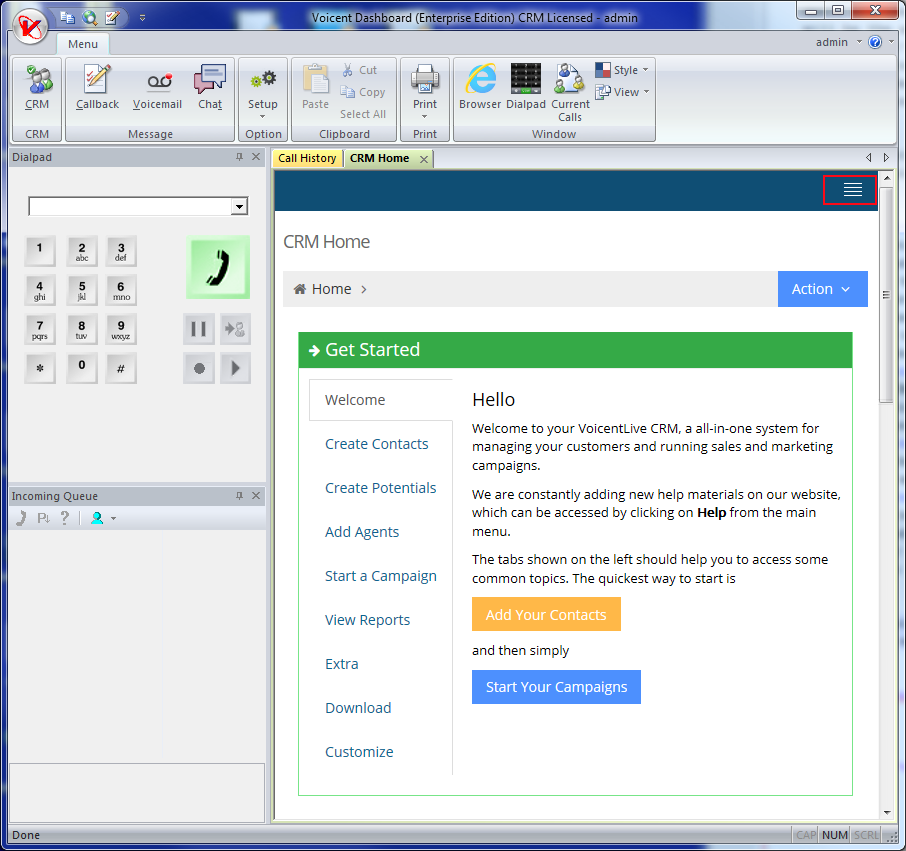Open the Browser window icon
906x851 pixels.
(x=480, y=87)
